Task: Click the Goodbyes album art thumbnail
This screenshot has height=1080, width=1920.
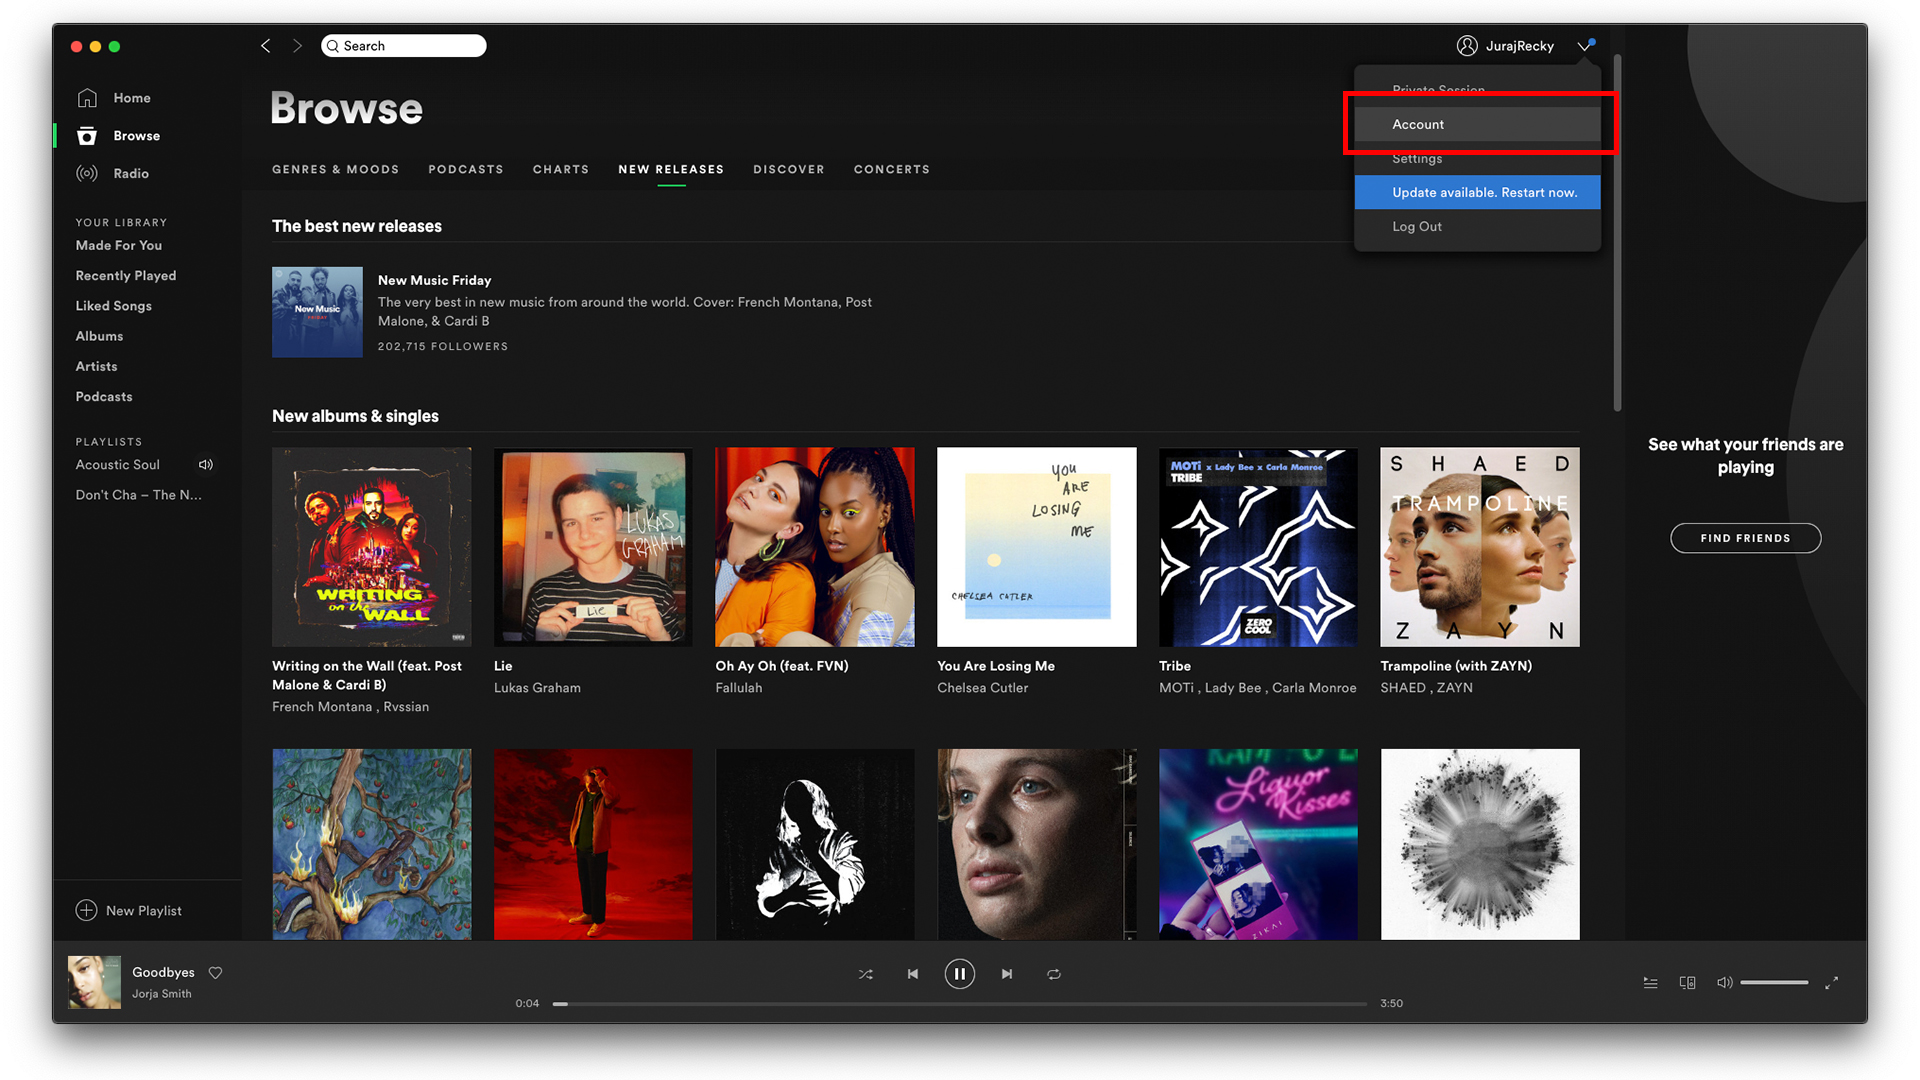Action: point(94,982)
